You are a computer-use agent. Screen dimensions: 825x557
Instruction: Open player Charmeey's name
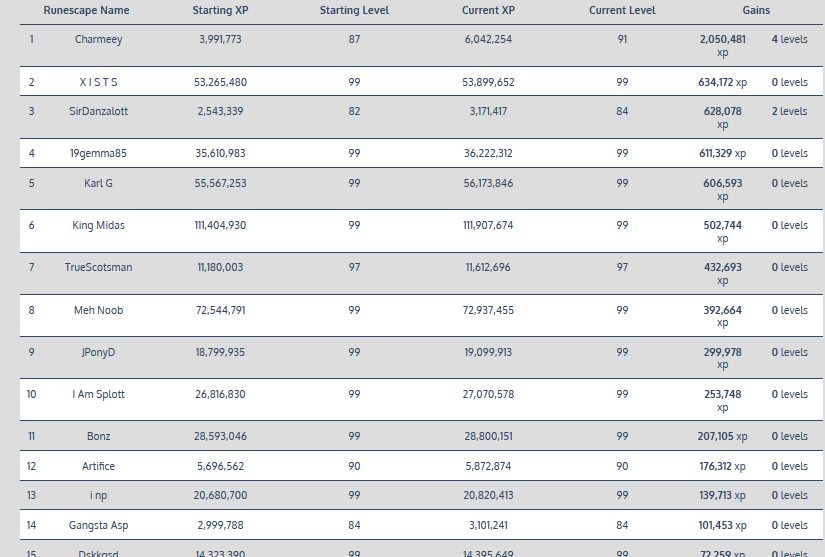click(x=98, y=40)
